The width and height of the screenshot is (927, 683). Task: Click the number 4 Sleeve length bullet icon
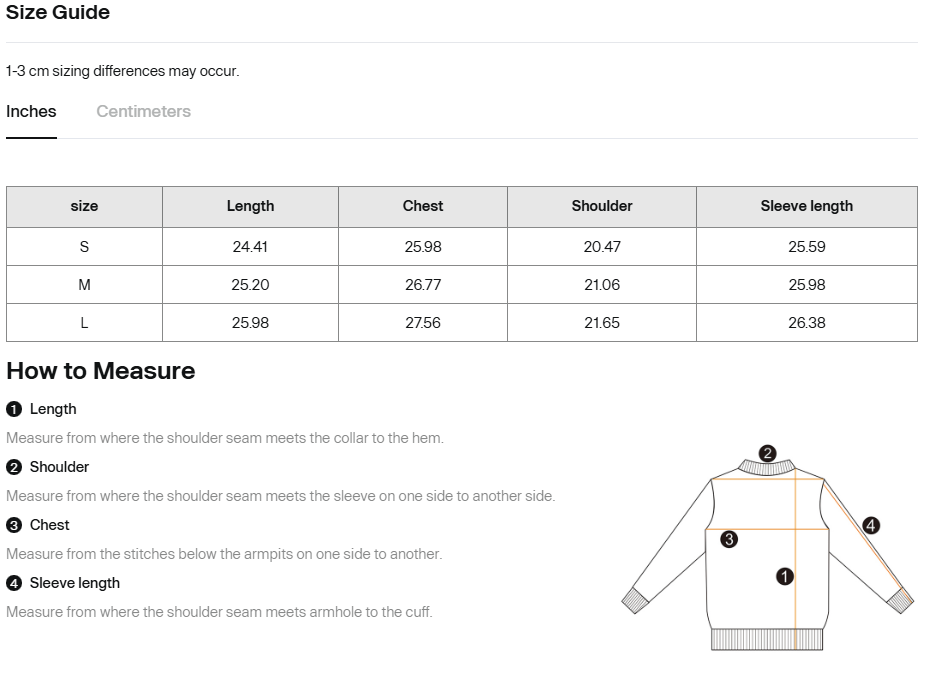pos(14,583)
